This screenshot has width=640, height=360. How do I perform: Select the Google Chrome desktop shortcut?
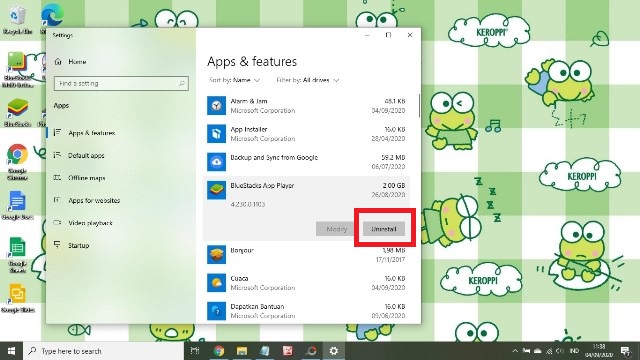pyautogui.click(x=17, y=162)
